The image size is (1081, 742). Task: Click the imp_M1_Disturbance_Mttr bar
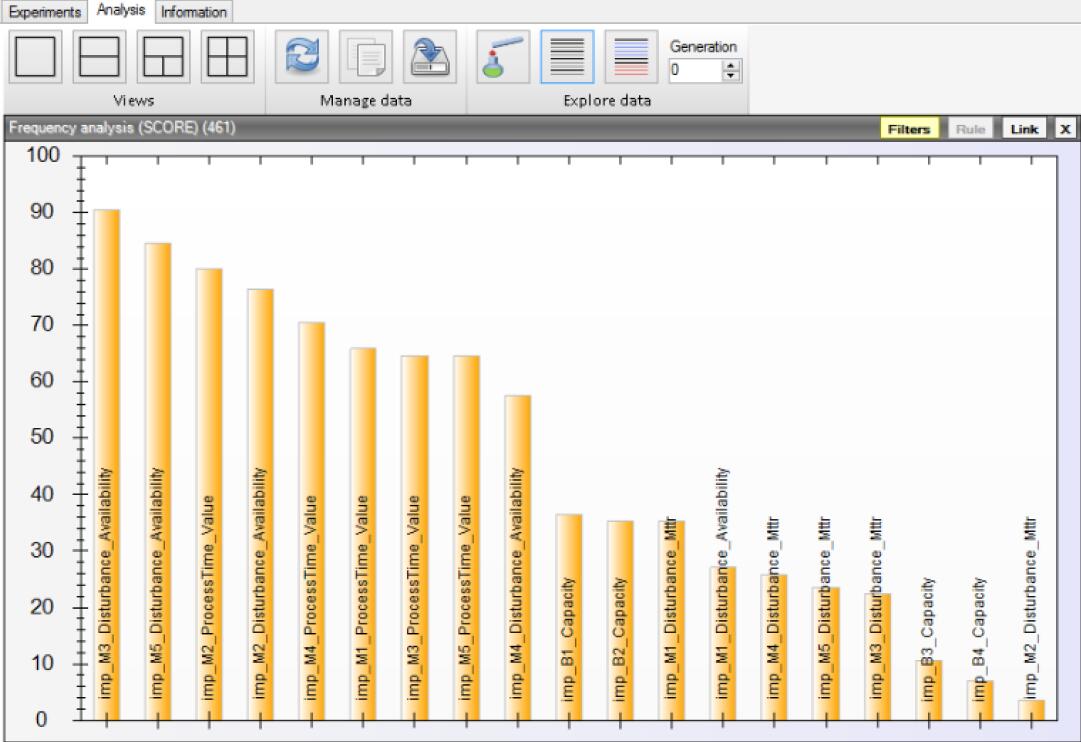(x=671, y=621)
